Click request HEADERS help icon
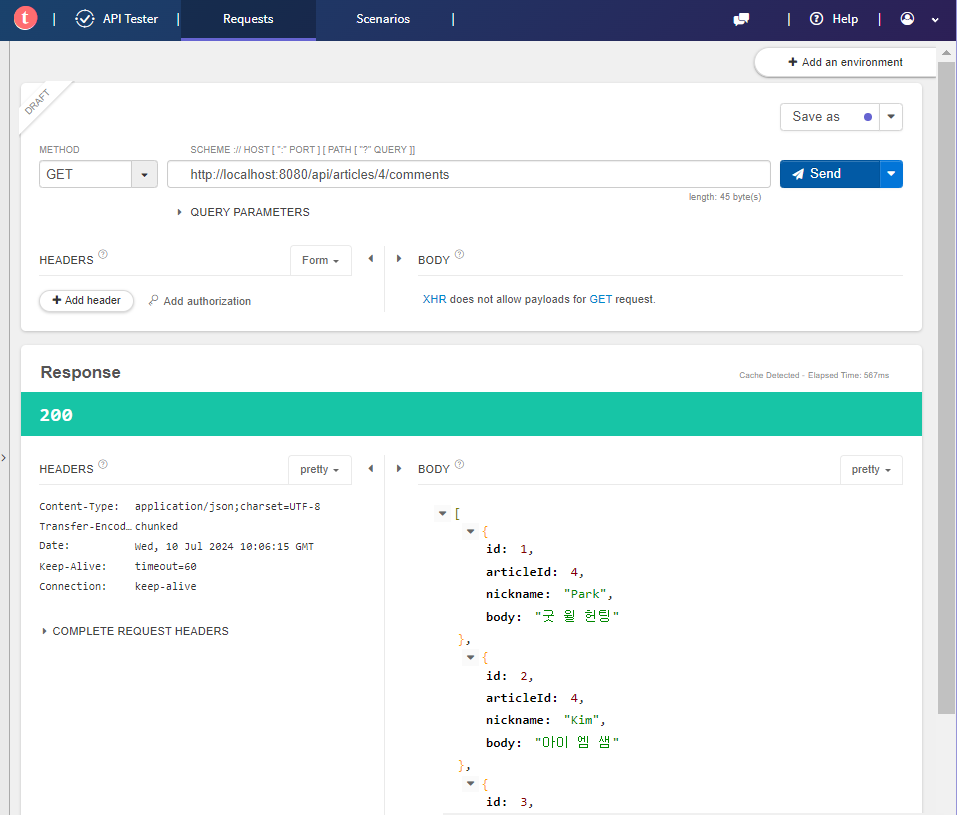 (103, 254)
